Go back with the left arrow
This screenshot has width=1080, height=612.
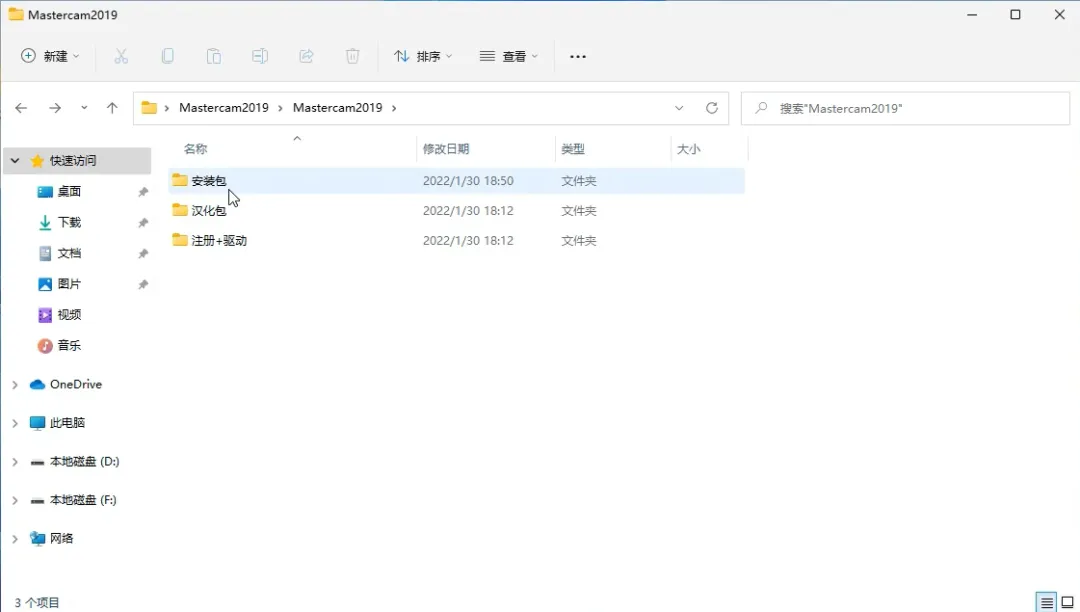point(21,108)
